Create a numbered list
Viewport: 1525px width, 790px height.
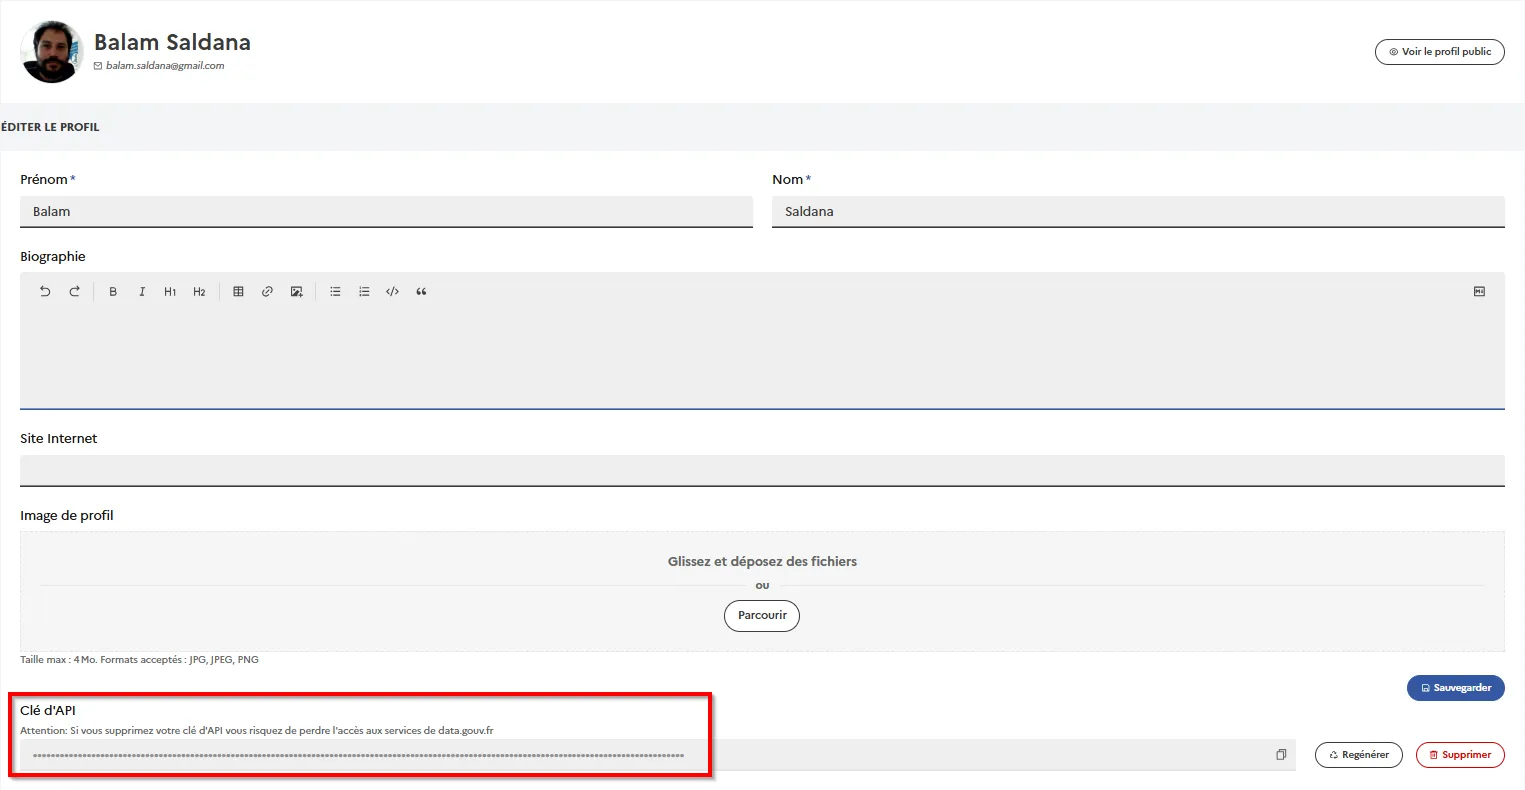[x=364, y=292]
